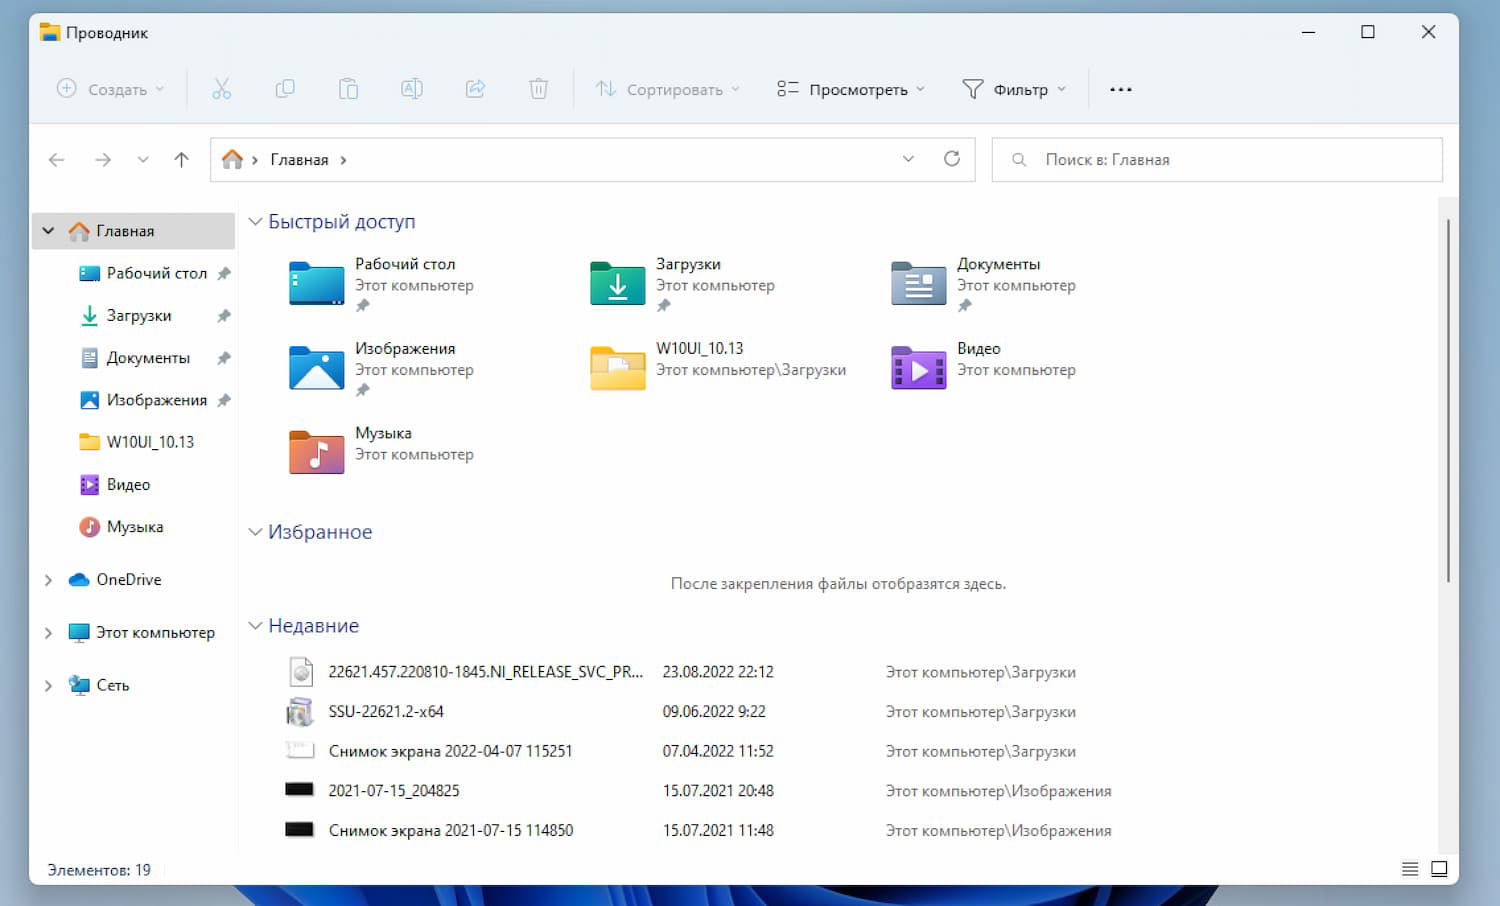Expand the Сеть tree node
The height and width of the screenshot is (906, 1500).
48,686
